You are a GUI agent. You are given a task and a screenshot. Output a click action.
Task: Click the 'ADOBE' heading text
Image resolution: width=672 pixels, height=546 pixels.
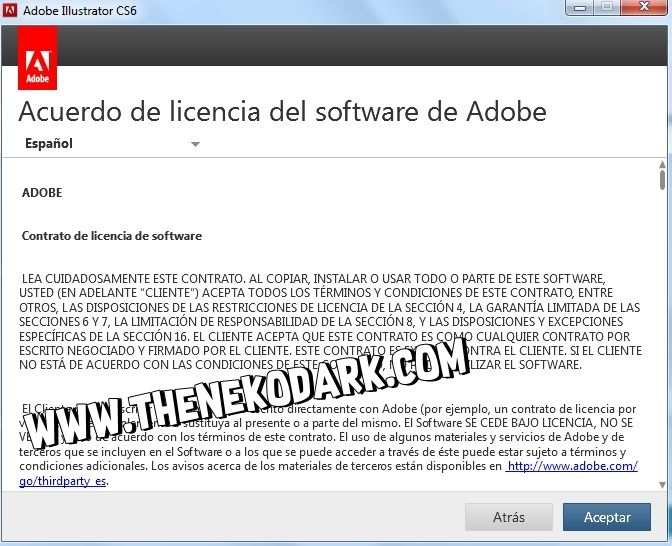click(x=42, y=192)
